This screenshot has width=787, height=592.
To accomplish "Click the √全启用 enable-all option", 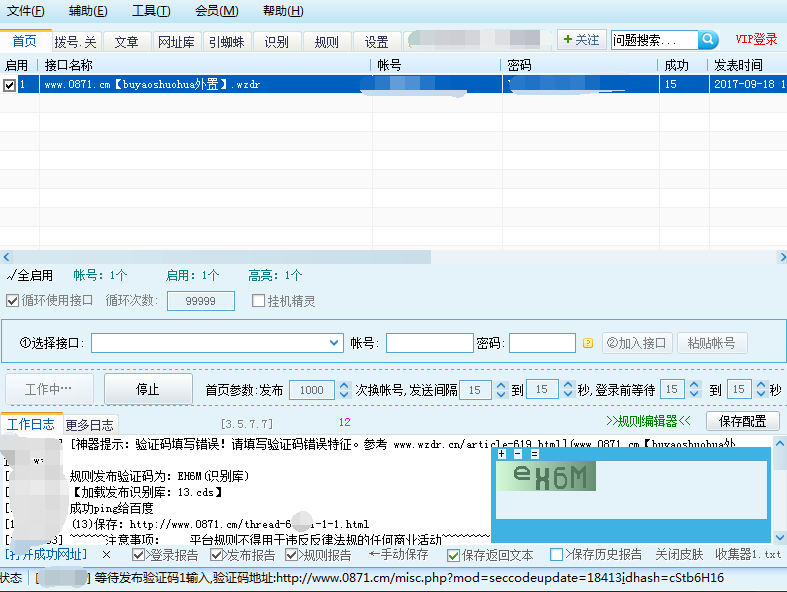I will 30,275.
